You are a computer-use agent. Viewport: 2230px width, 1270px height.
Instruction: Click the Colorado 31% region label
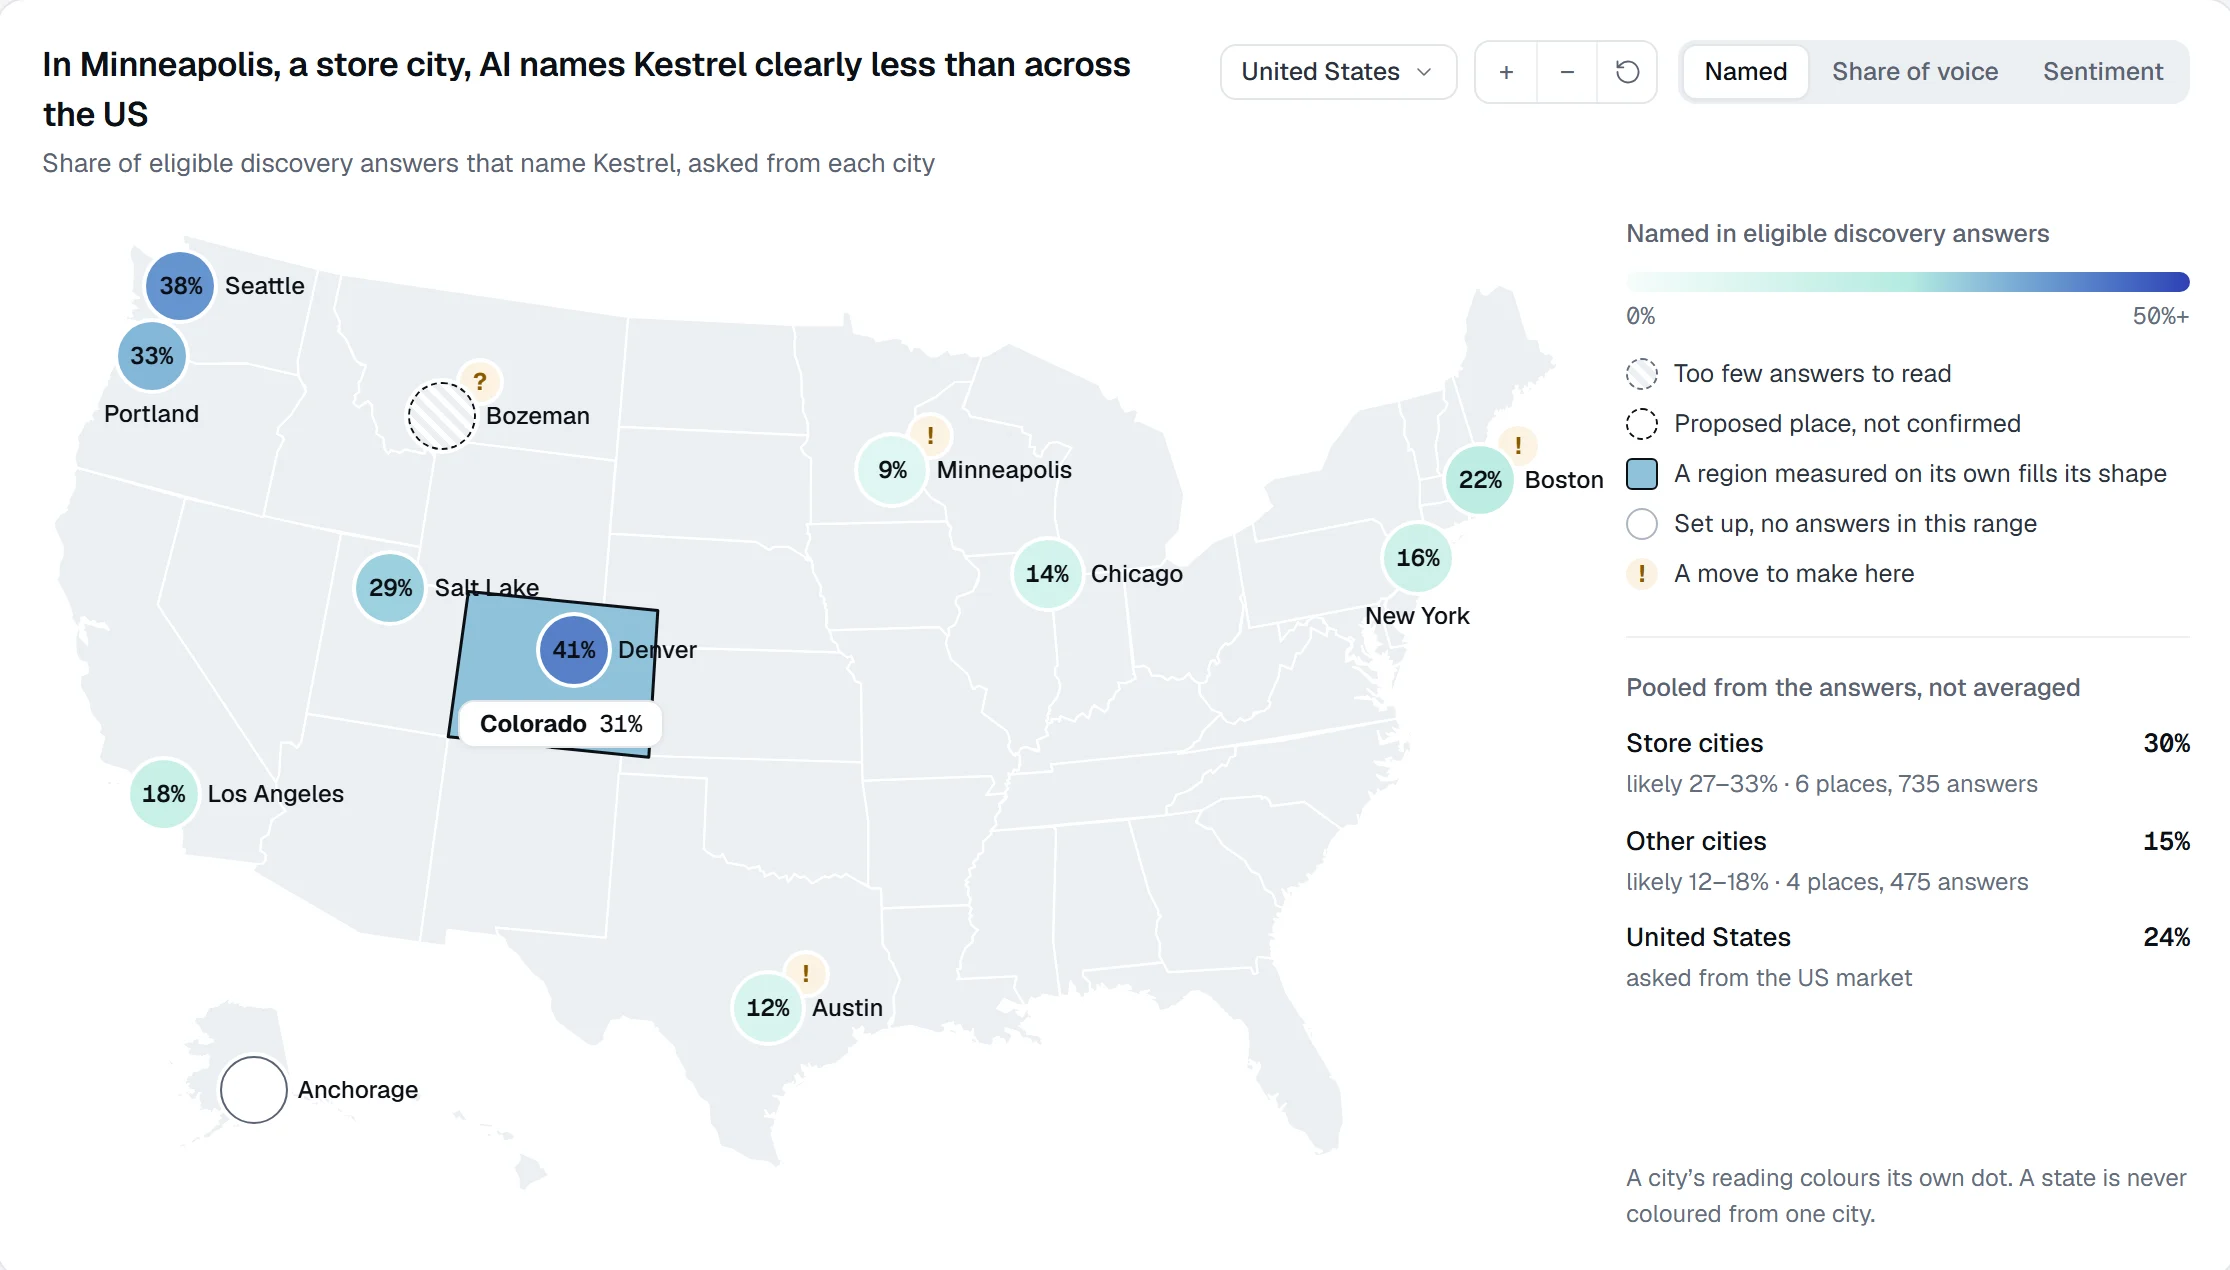click(x=561, y=724)
